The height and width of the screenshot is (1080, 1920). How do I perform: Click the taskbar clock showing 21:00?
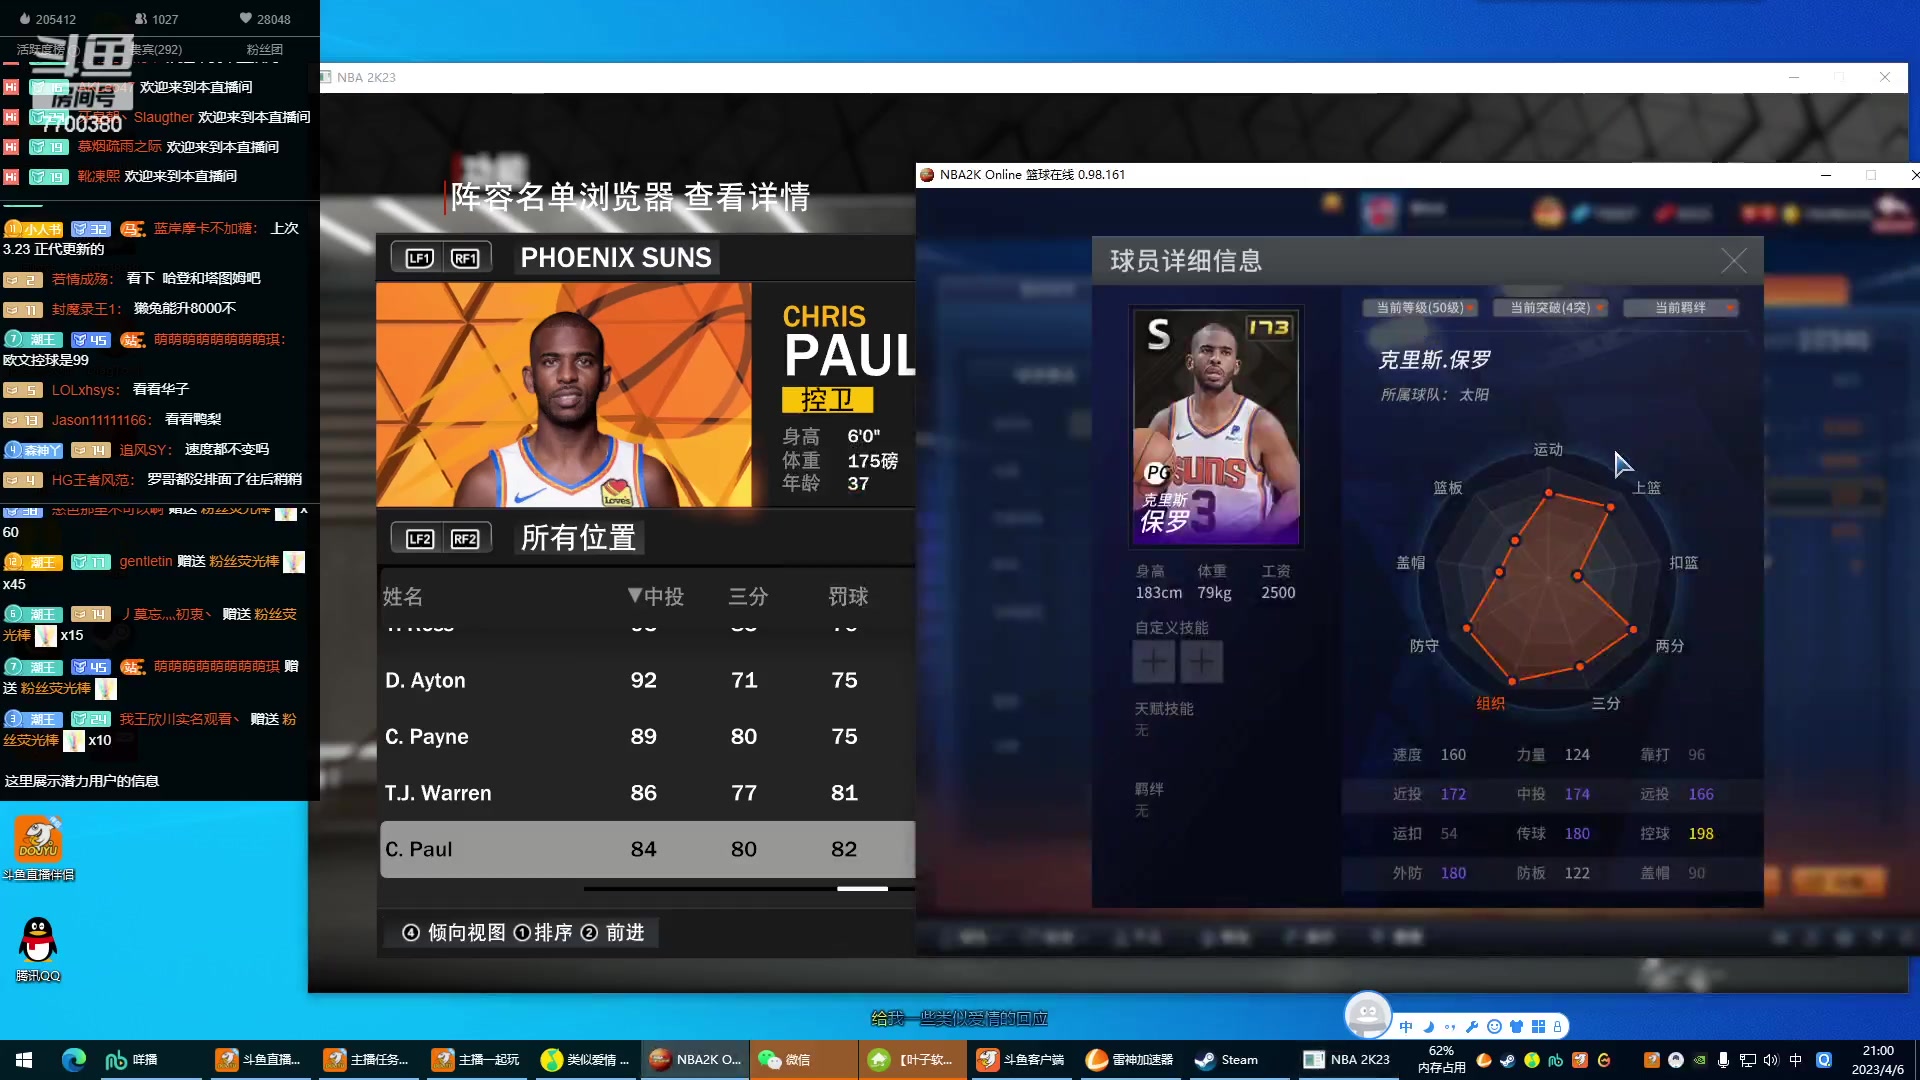1877,1060
